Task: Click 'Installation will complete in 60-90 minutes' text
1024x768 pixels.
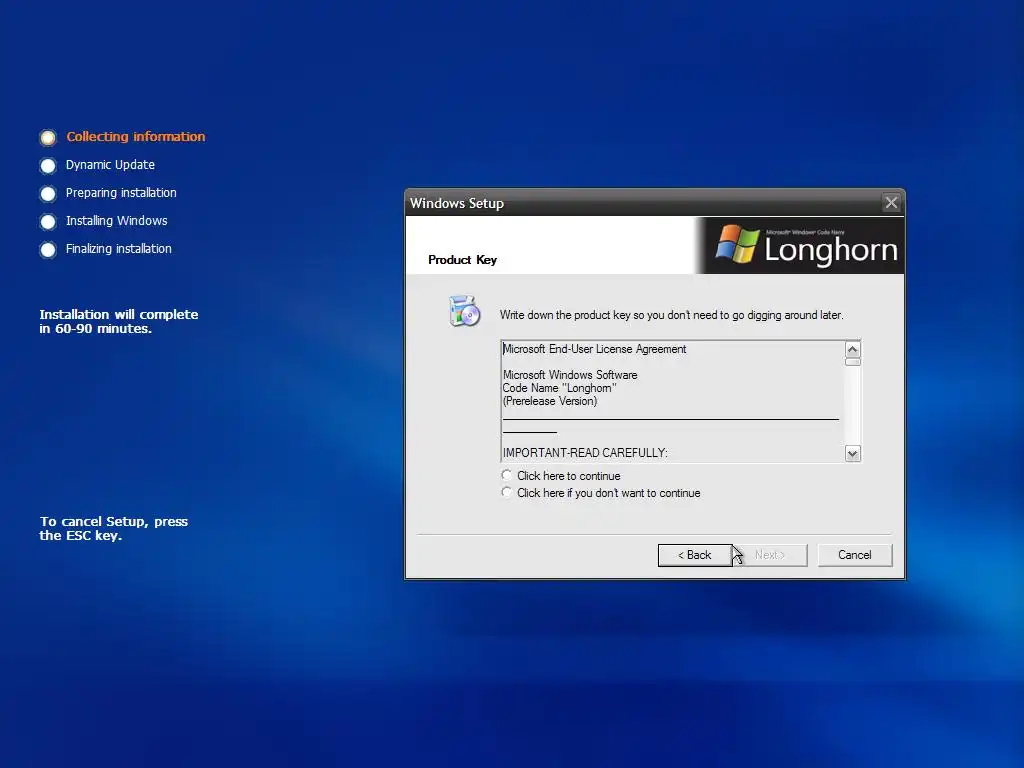Action: (x=118, y=321)
